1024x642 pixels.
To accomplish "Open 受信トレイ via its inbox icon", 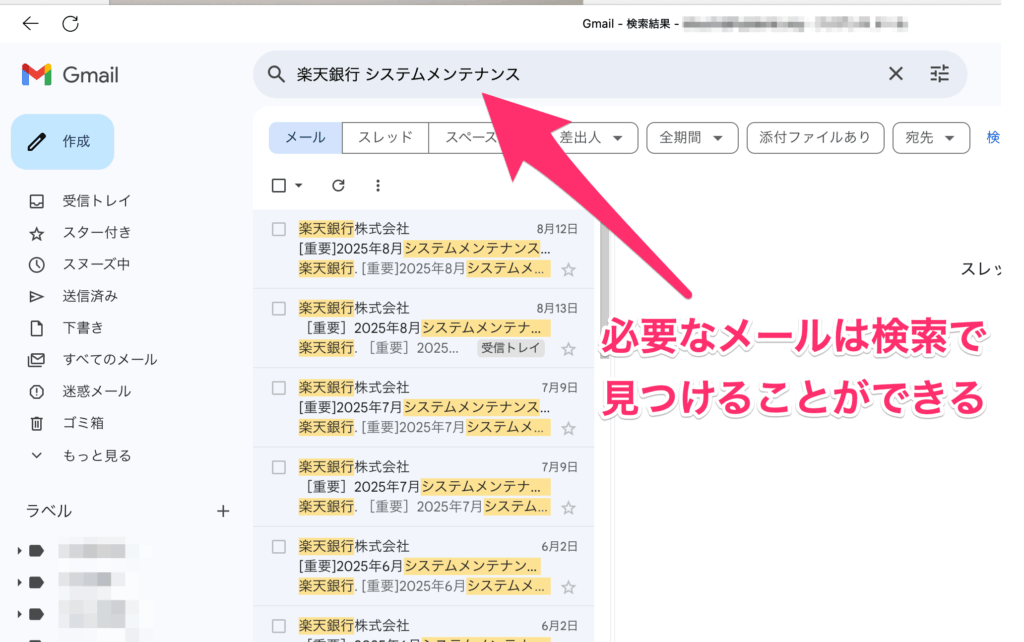I will 37,201.
